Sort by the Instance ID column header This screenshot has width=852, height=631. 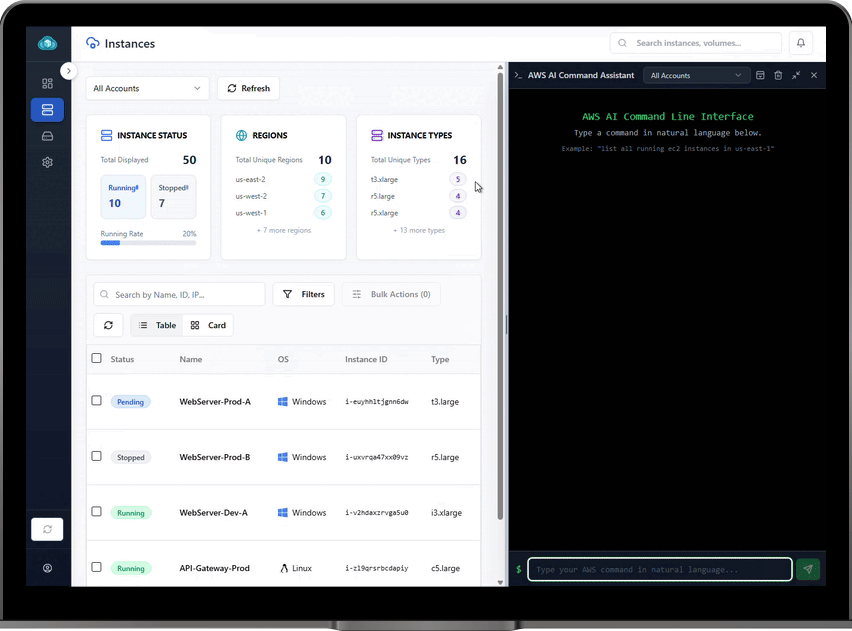tap(366, 359)
